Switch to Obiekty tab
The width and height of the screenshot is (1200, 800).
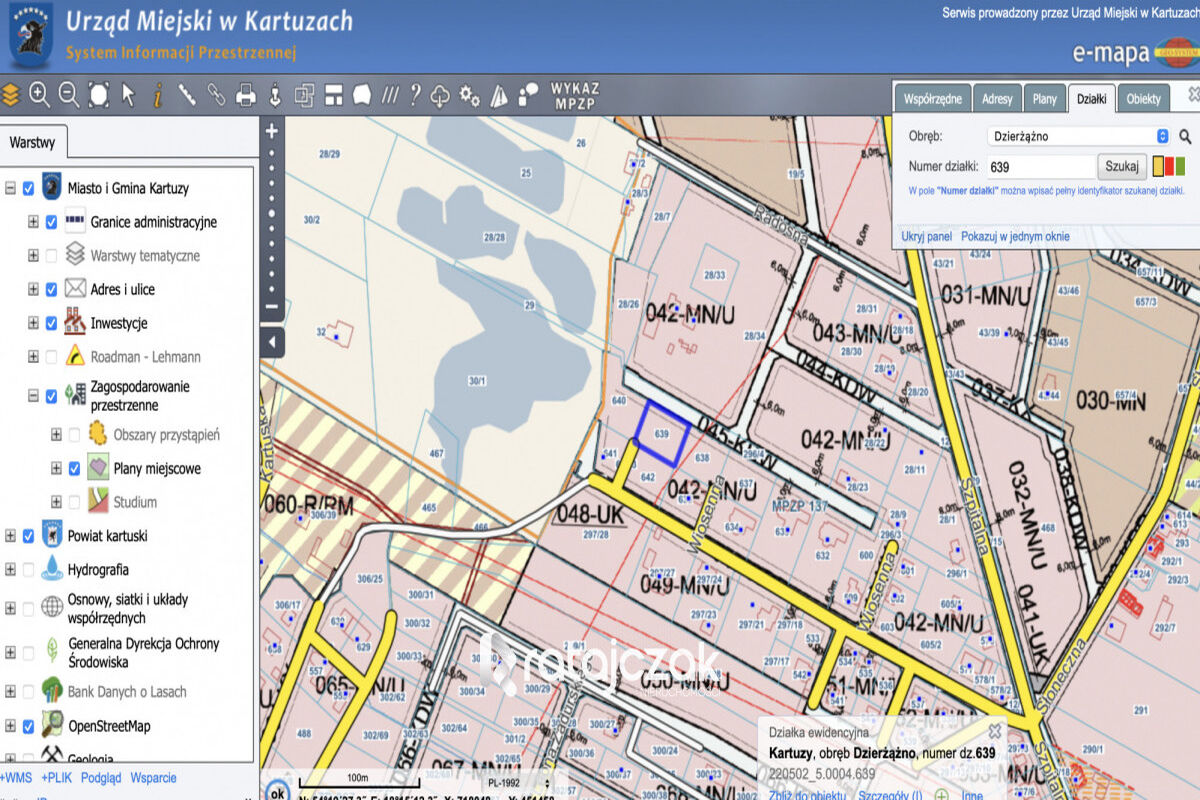tap(1144, 99)
